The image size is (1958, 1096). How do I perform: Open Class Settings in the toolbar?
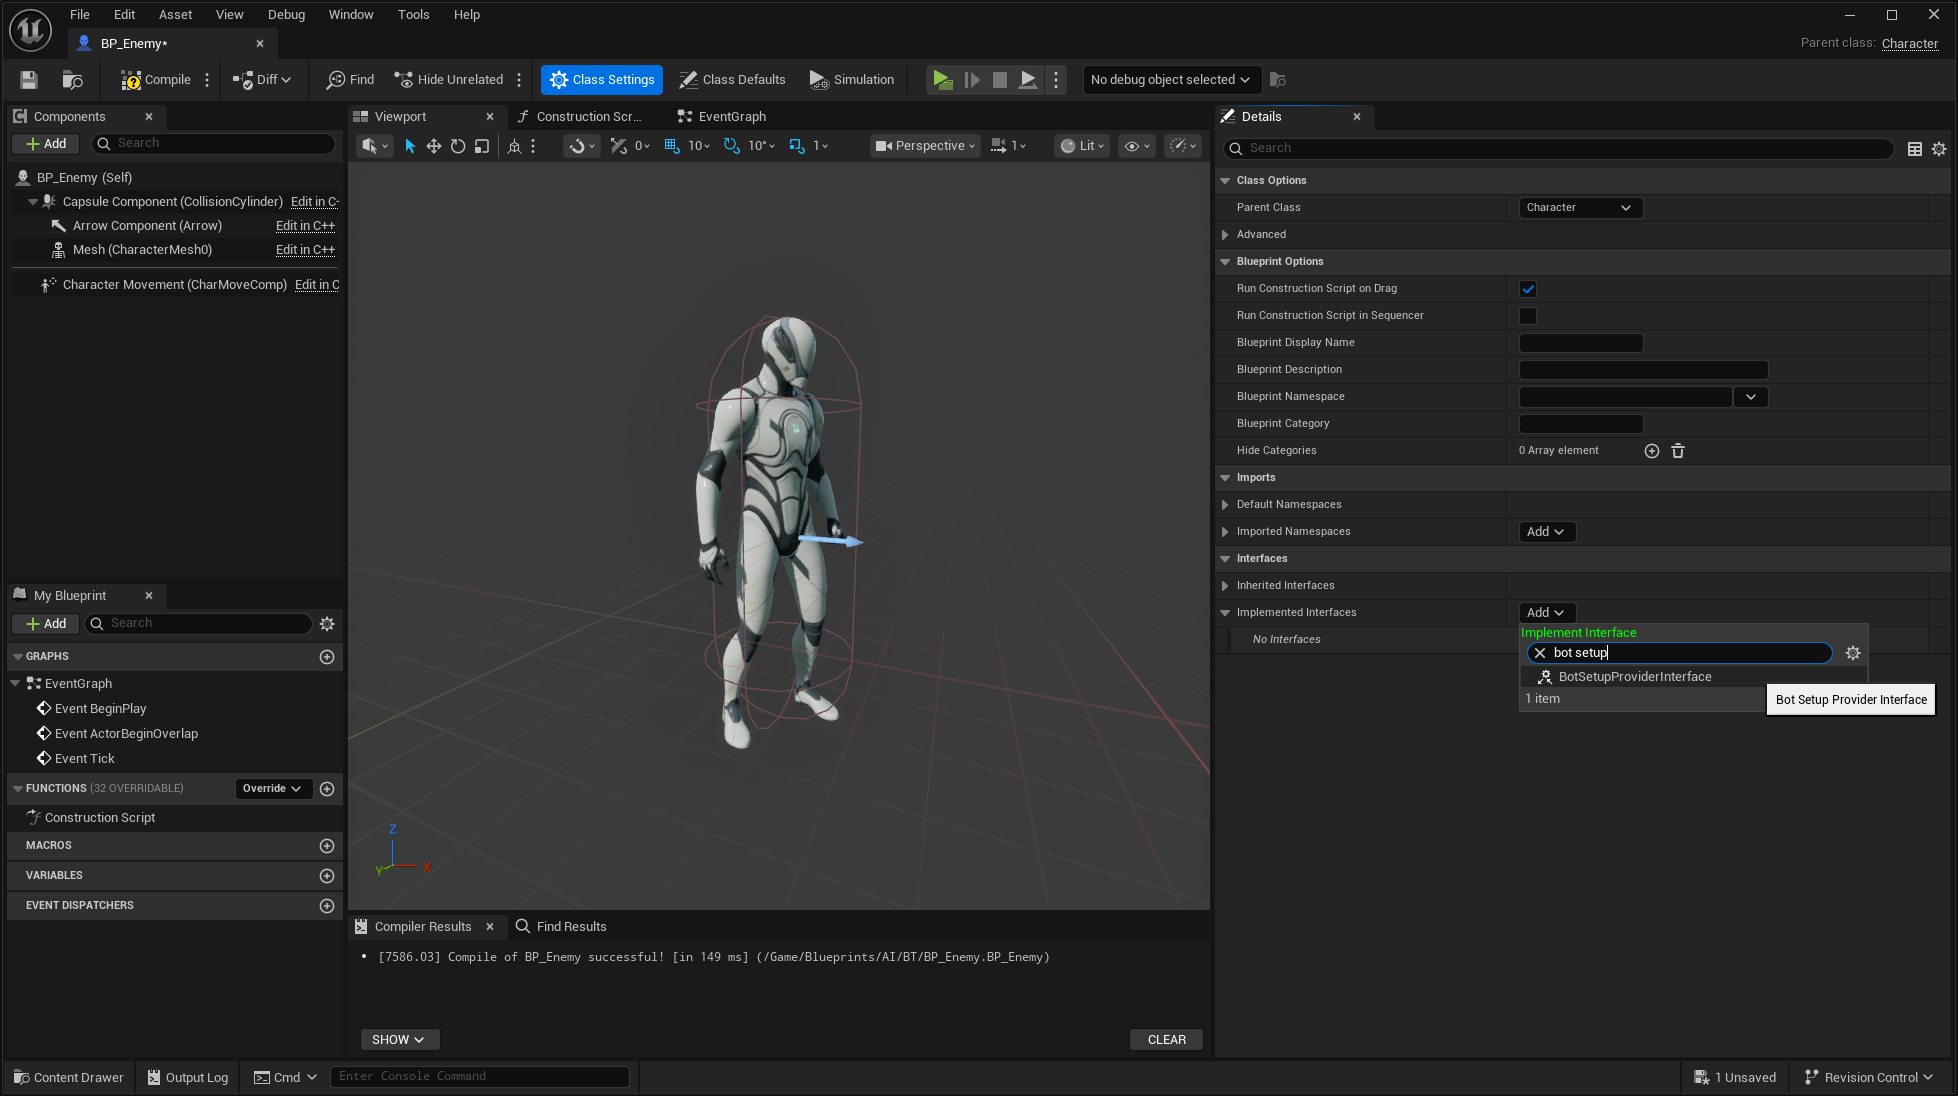(601, 79)
